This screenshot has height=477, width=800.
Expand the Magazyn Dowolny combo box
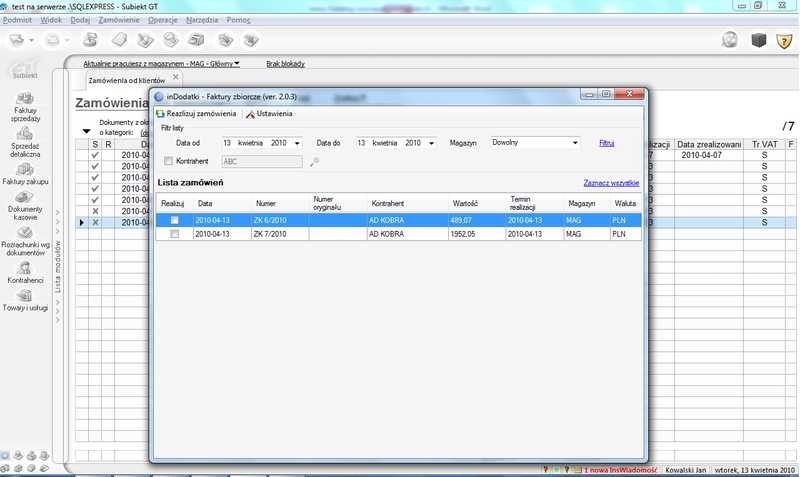click(575, 143)
